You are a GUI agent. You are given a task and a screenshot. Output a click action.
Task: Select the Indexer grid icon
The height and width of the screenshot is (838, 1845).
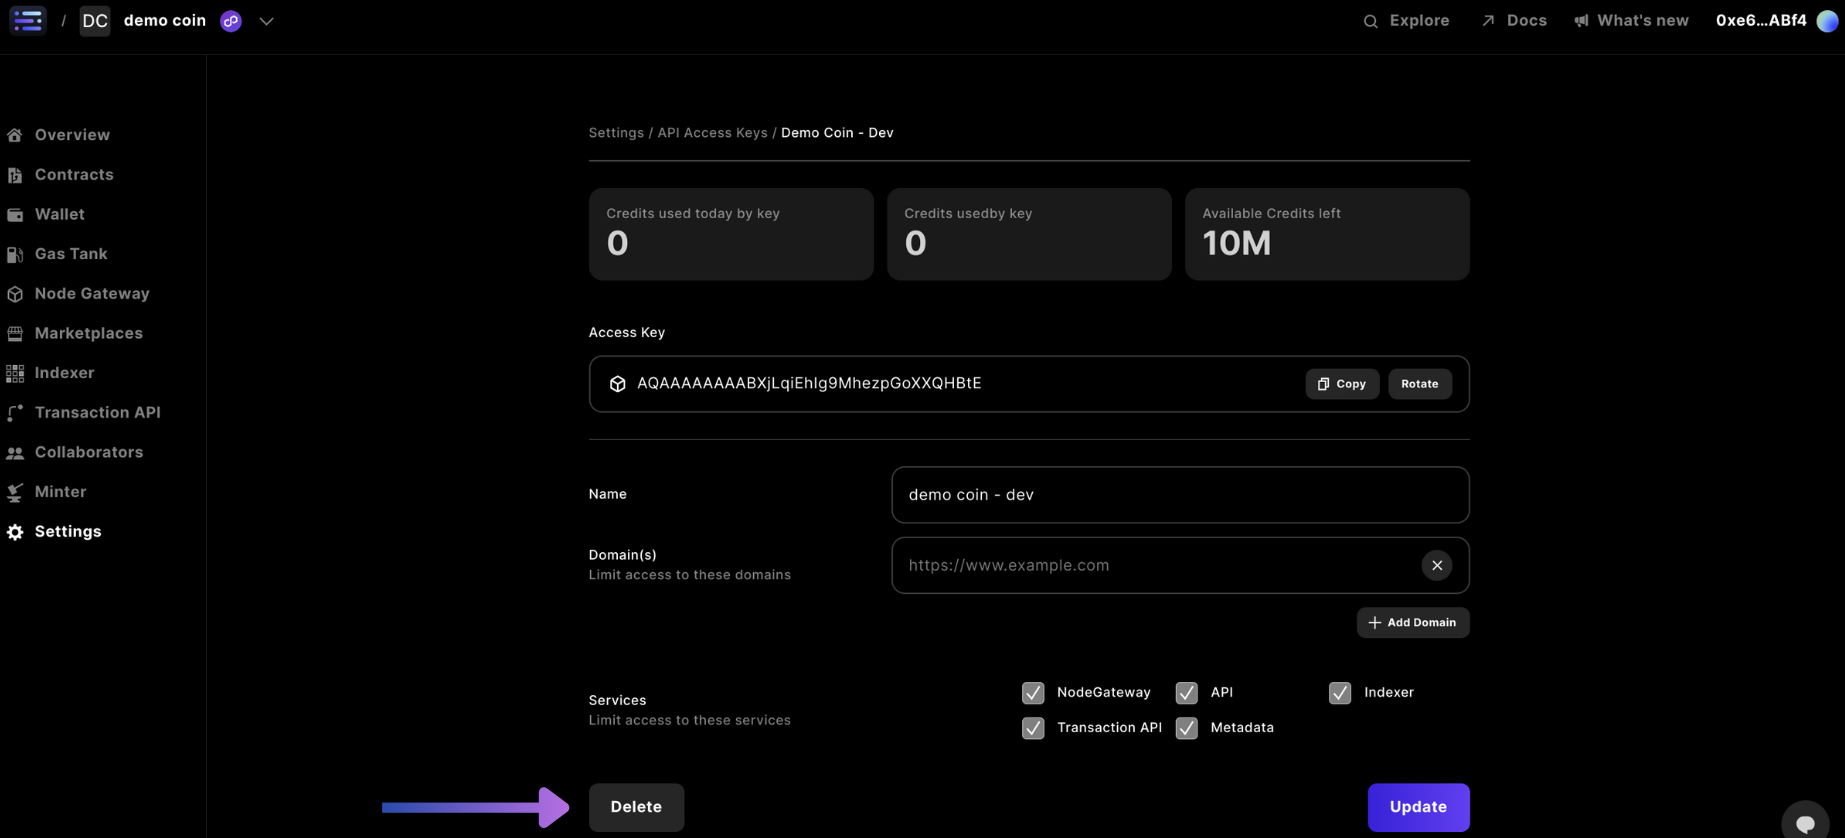point(15,373)
